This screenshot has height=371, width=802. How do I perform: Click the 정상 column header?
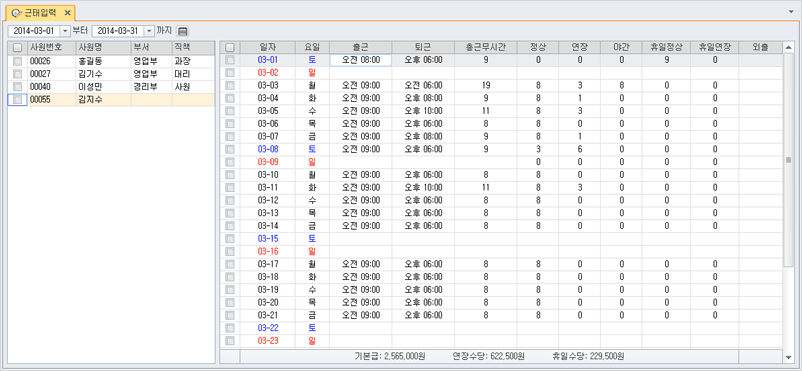pyautogui.click(x=538, y=47)
